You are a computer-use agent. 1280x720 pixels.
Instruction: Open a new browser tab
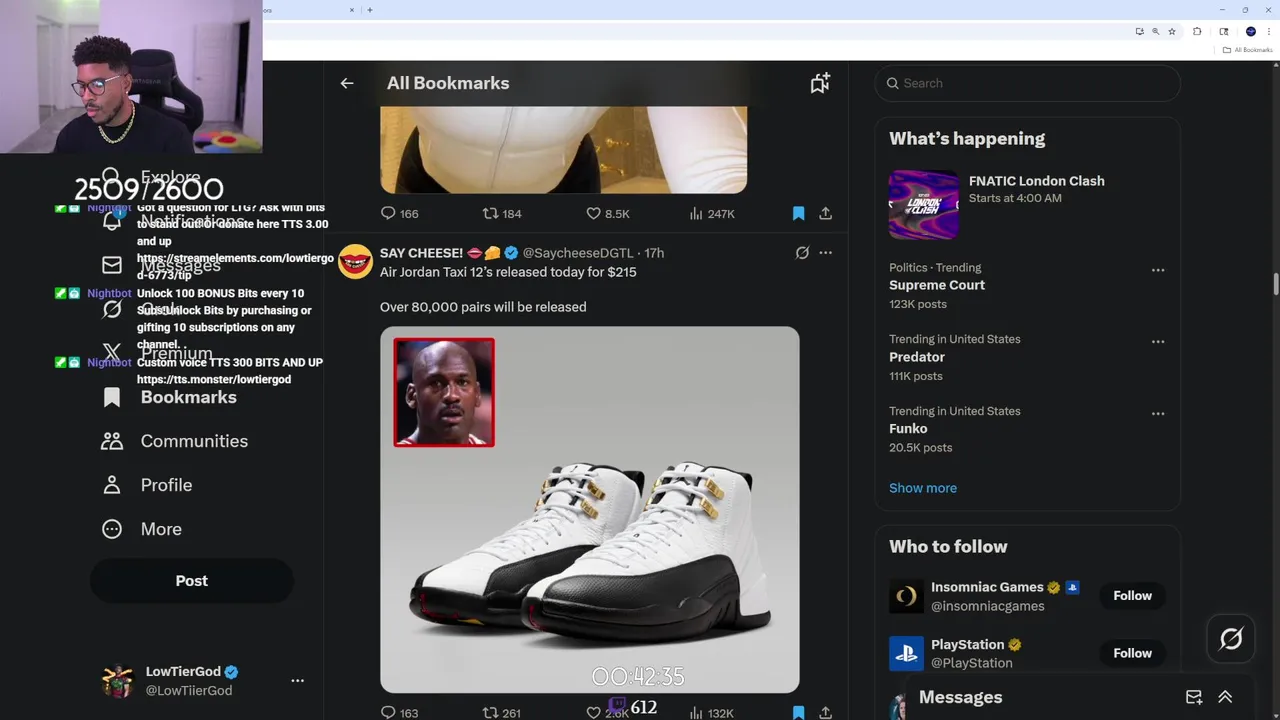coord(370,10)
